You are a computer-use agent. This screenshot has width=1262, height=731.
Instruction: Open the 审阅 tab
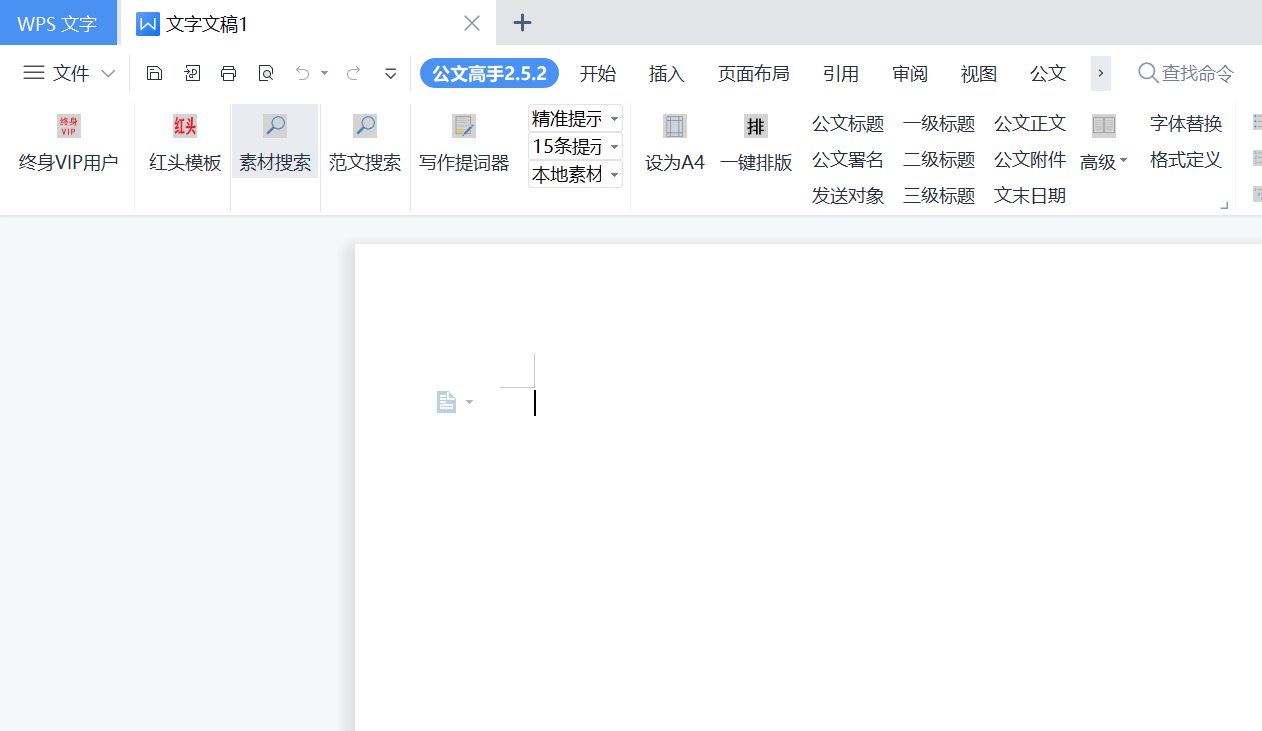[x=910, y=73]
